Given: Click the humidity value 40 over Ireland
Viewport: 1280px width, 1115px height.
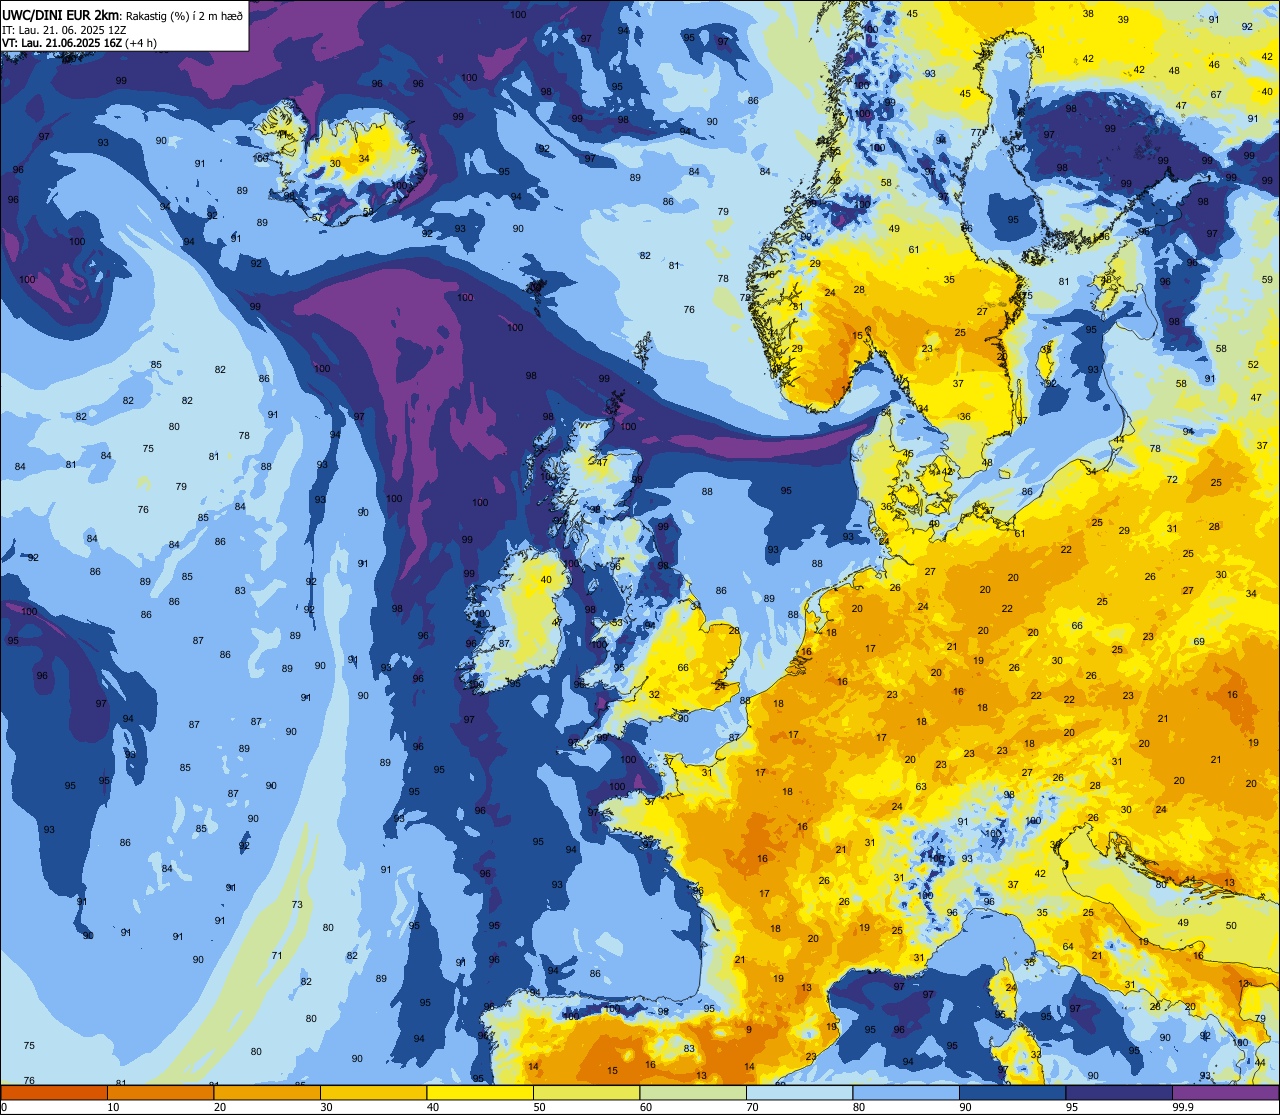Looking at the screenshot, I should pos(546,579).
